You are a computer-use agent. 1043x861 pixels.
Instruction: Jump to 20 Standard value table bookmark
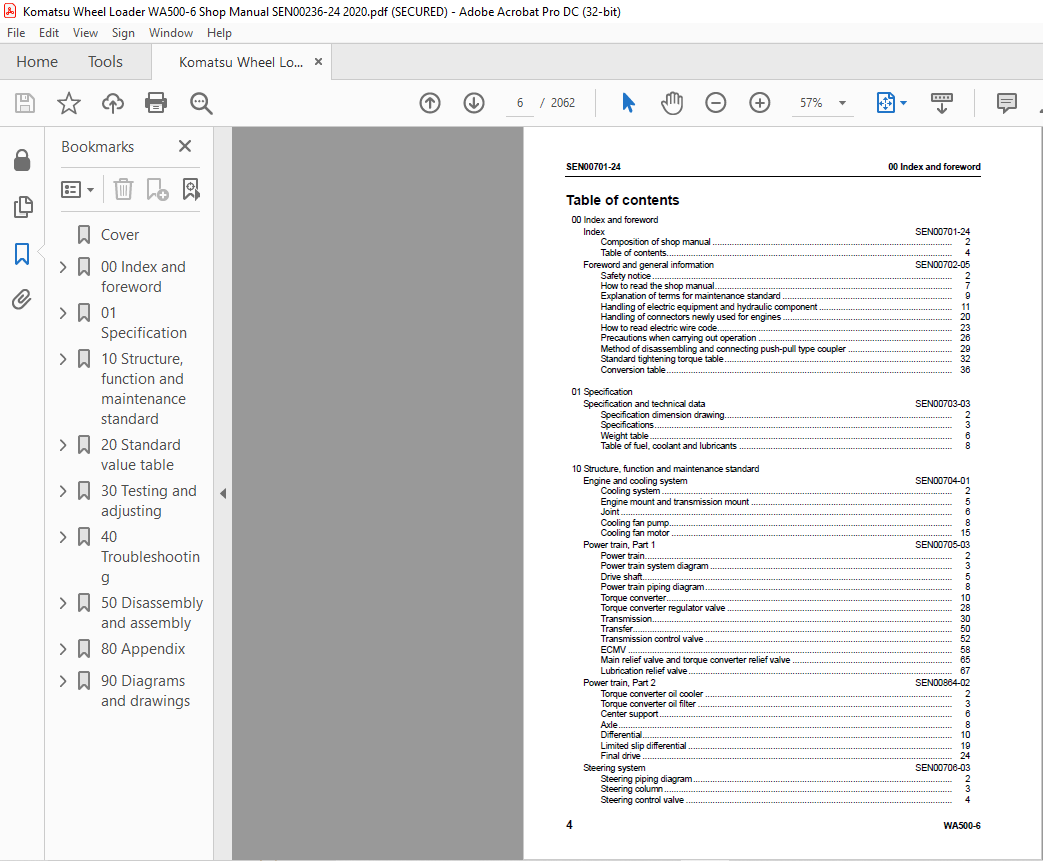140,455
